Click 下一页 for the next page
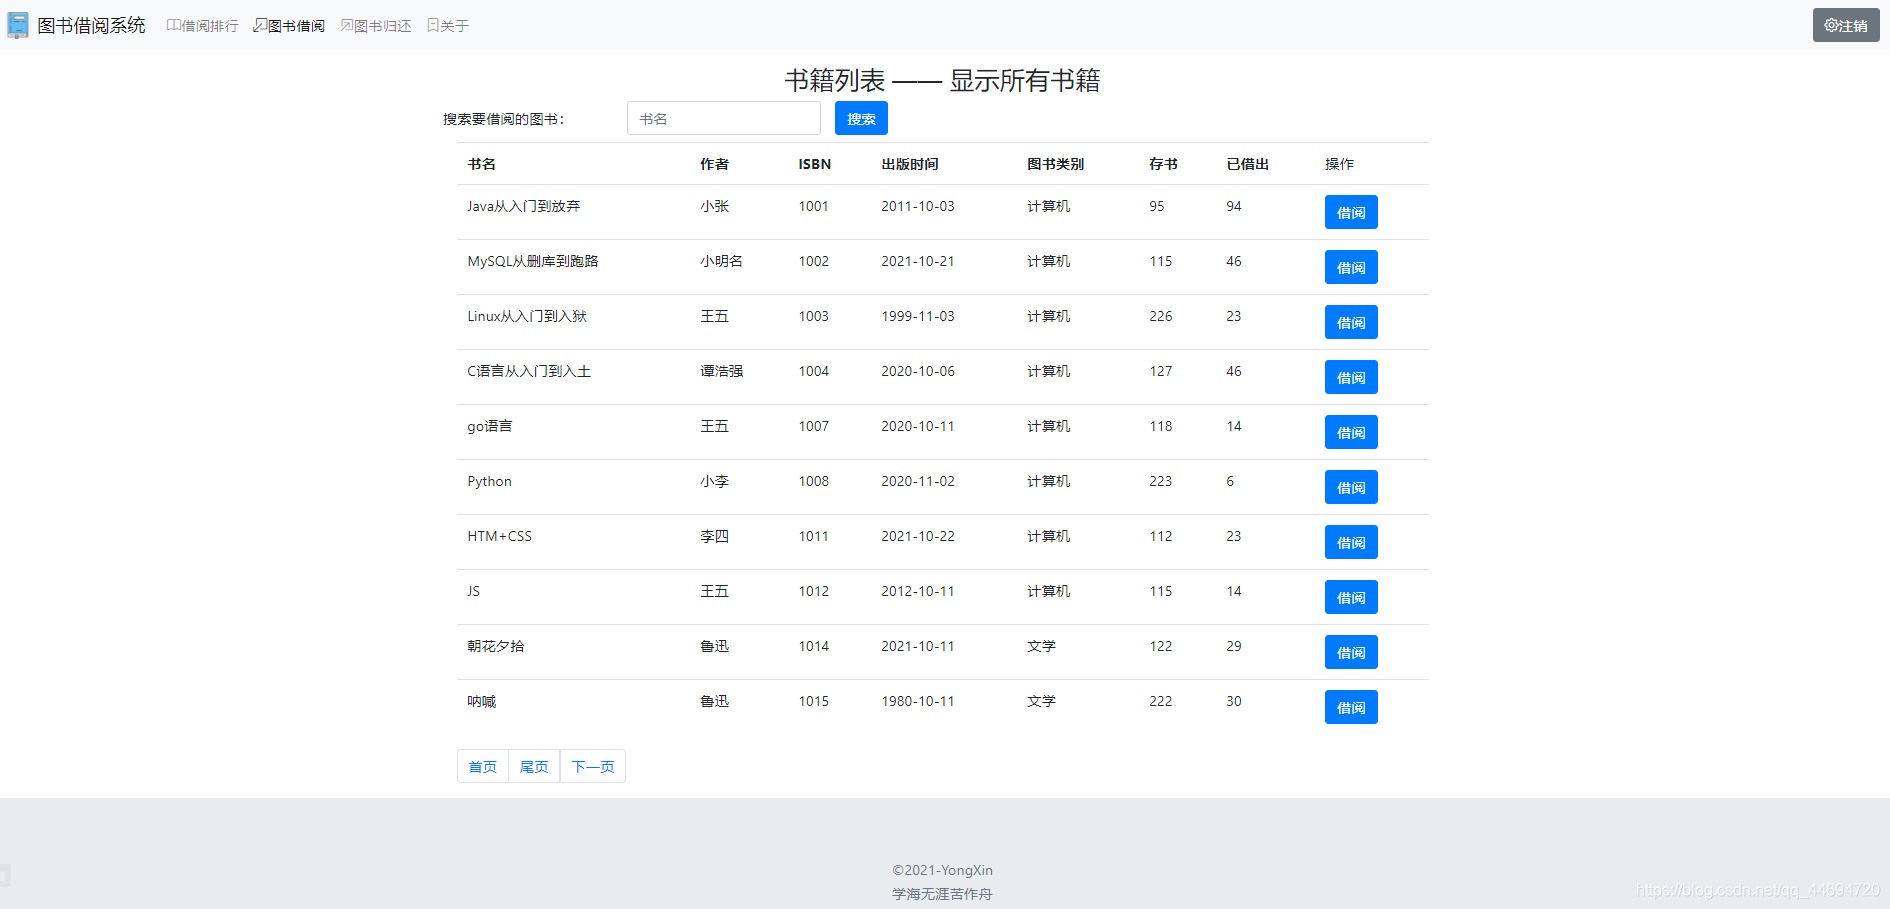Viewport: 1890px width, 909px height. click(x=592, y=766)
